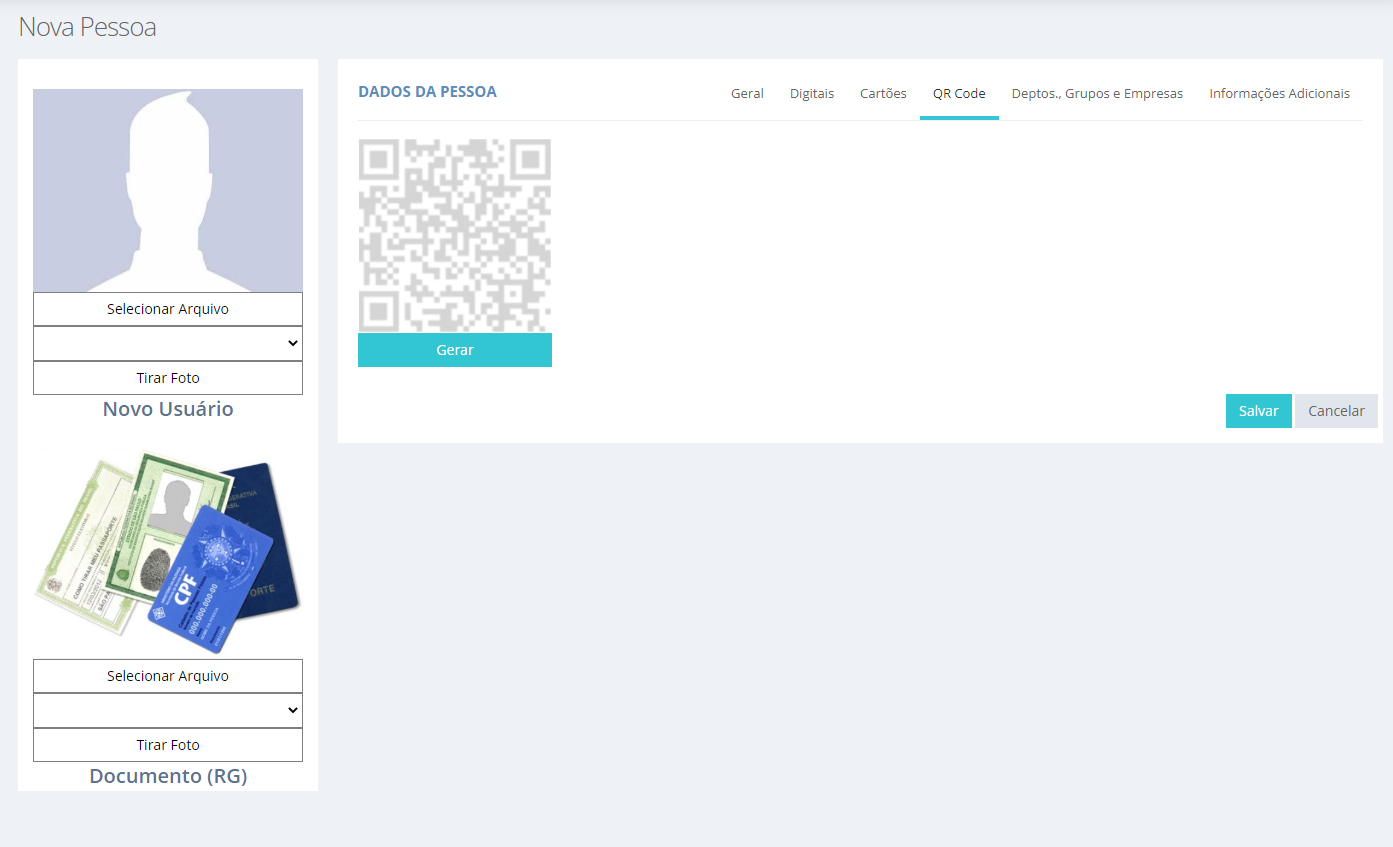Screen dimensions: 1393x847
Task: Open Deptos., Grupos e Empresas tab
Action: 1097,93
